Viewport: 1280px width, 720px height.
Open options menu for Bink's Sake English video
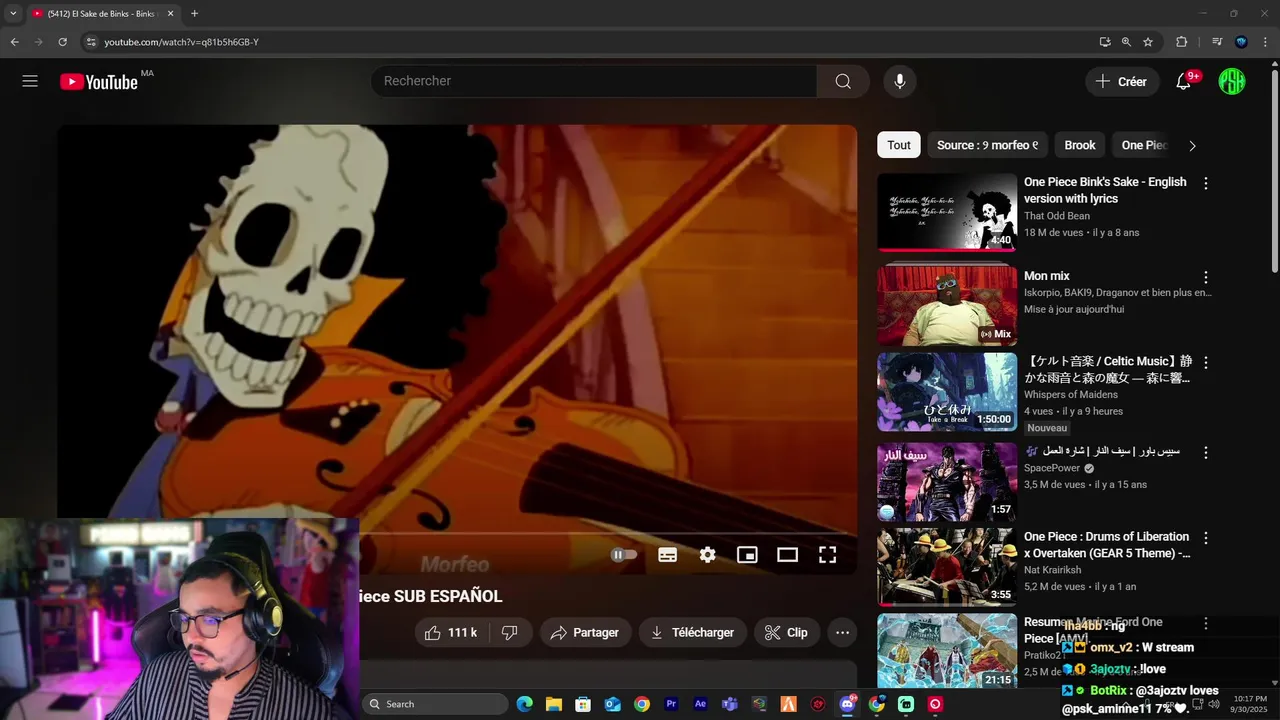[1206, 183]
